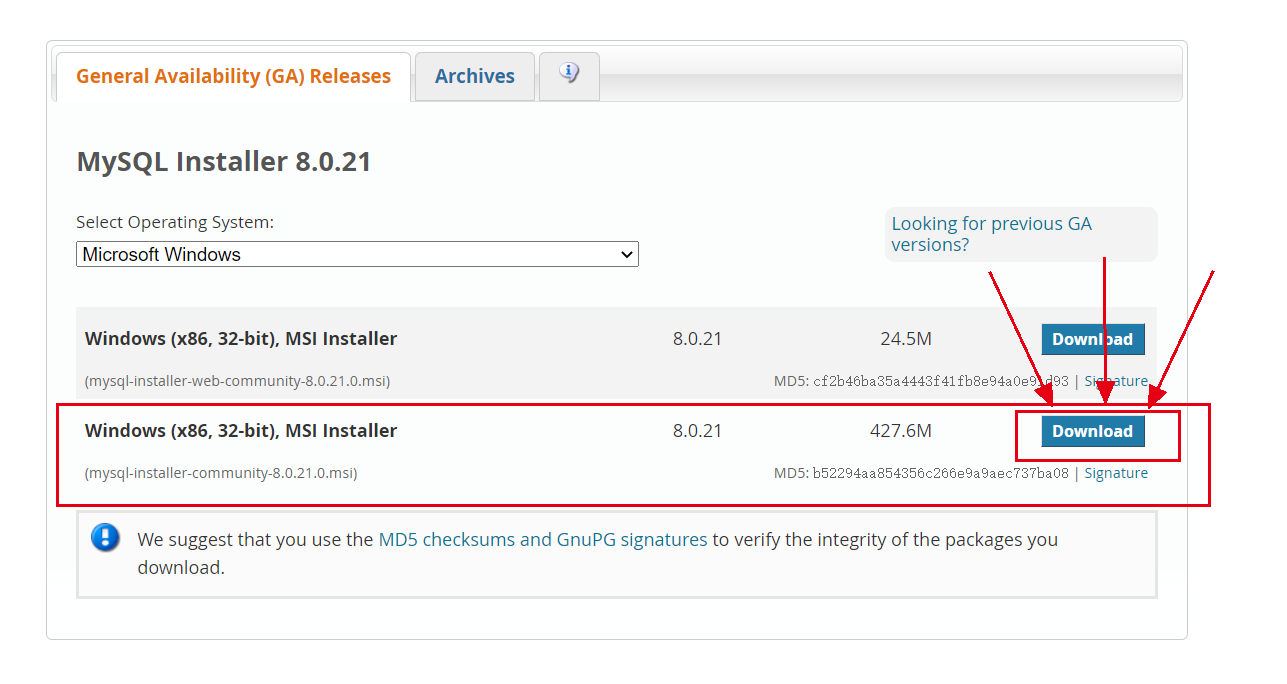Select filename (mysql-installer-web-community-8.0.21.0.msi)
Screen dimensions: 1287x684
(237, 381)
